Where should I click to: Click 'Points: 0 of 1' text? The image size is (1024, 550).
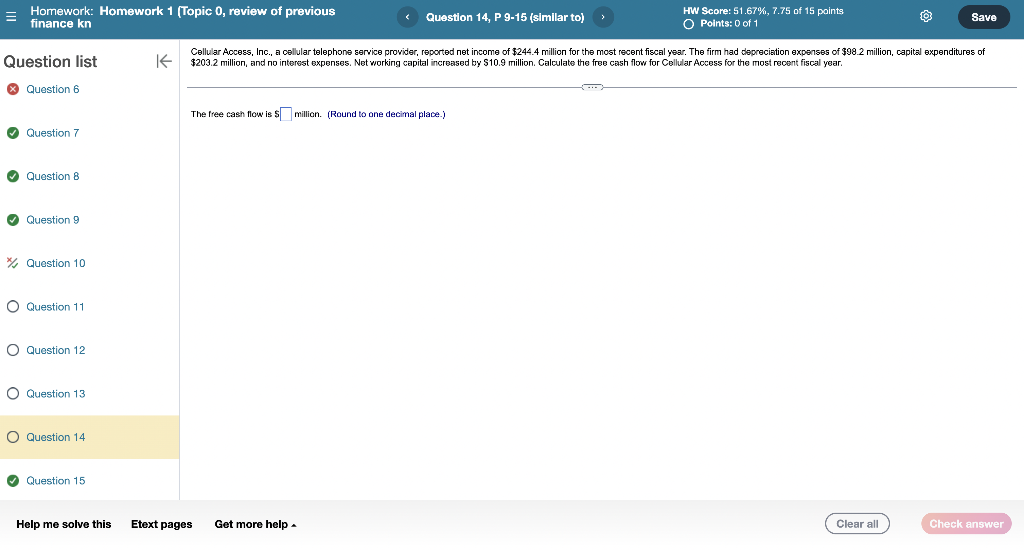729,24
